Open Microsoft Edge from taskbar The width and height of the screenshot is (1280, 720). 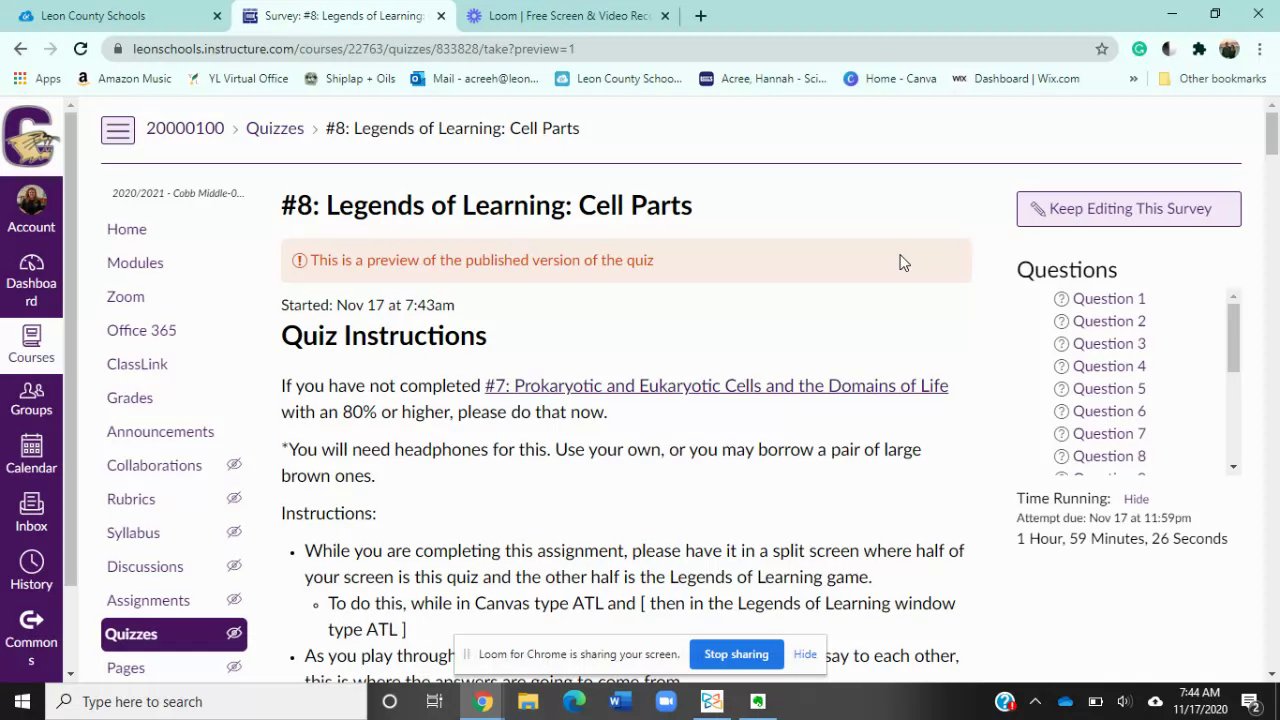(573, 701)
